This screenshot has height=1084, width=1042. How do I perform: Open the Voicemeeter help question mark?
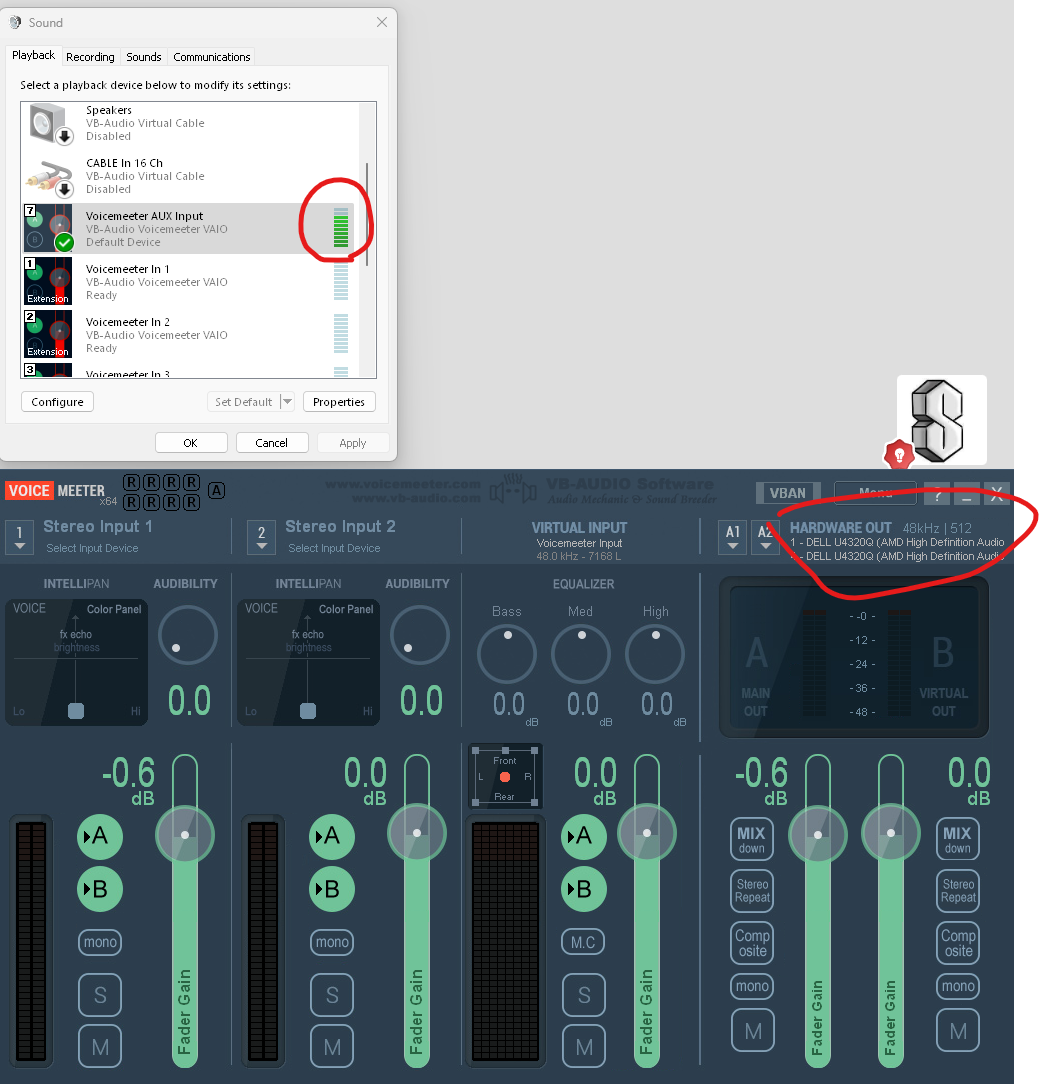pos(937,494)
